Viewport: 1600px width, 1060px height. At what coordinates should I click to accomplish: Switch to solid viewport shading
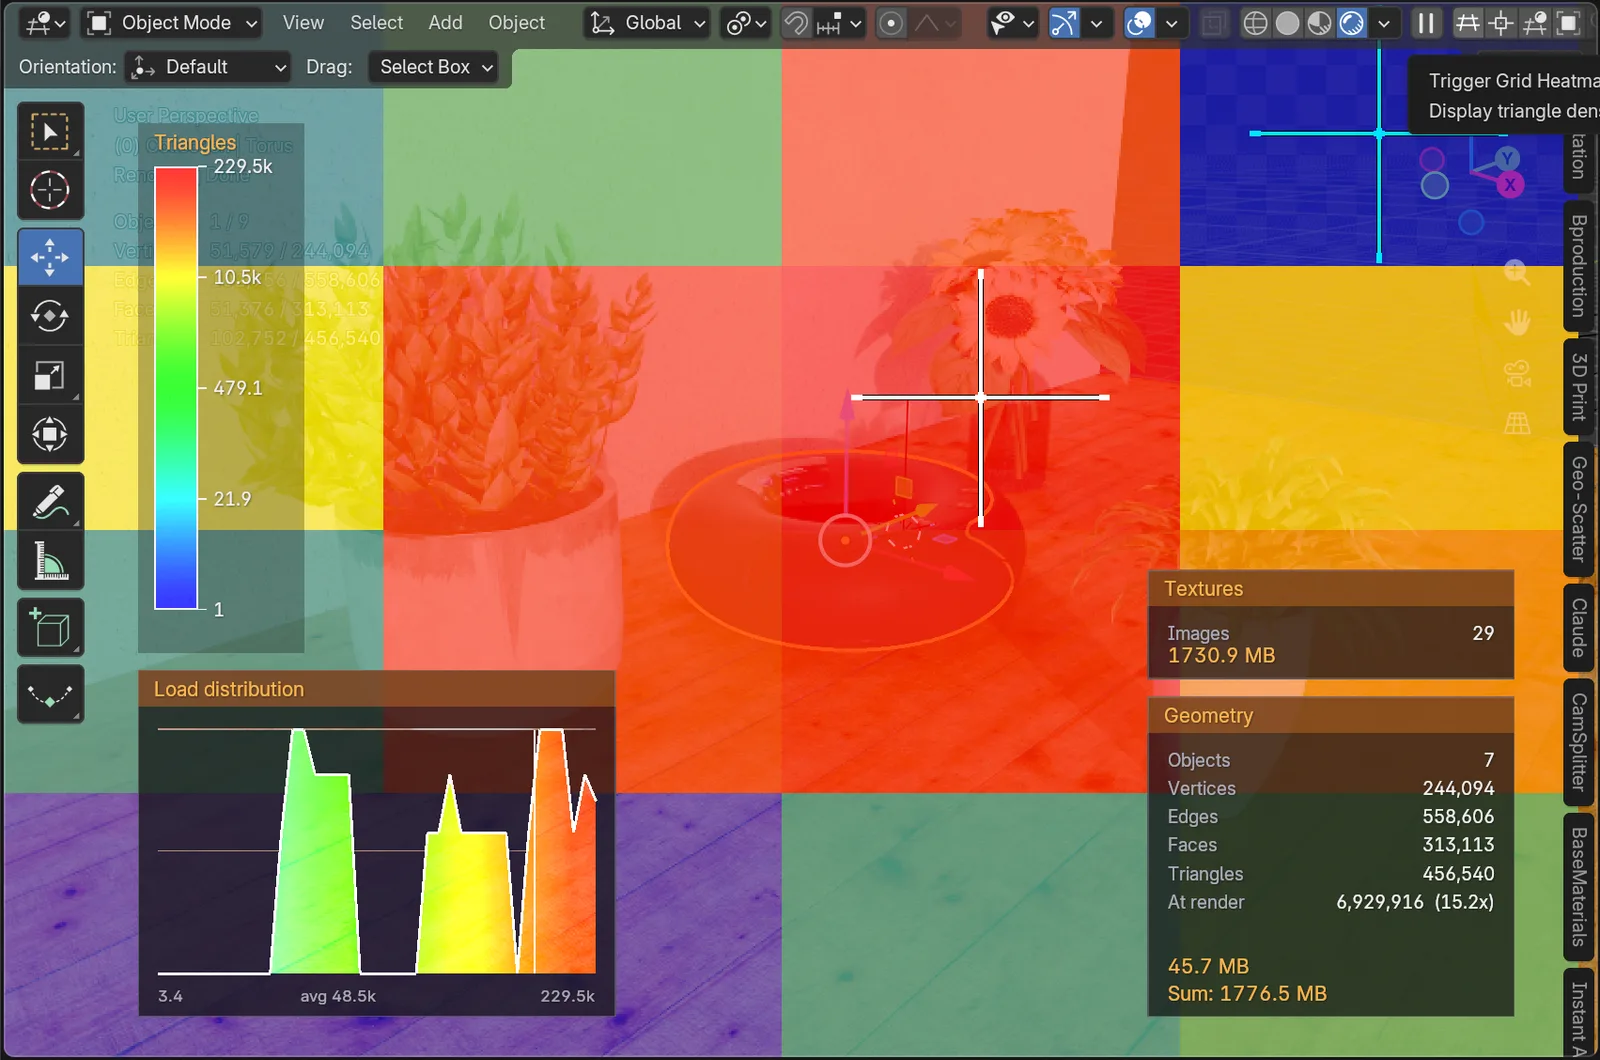(1287, 23)
